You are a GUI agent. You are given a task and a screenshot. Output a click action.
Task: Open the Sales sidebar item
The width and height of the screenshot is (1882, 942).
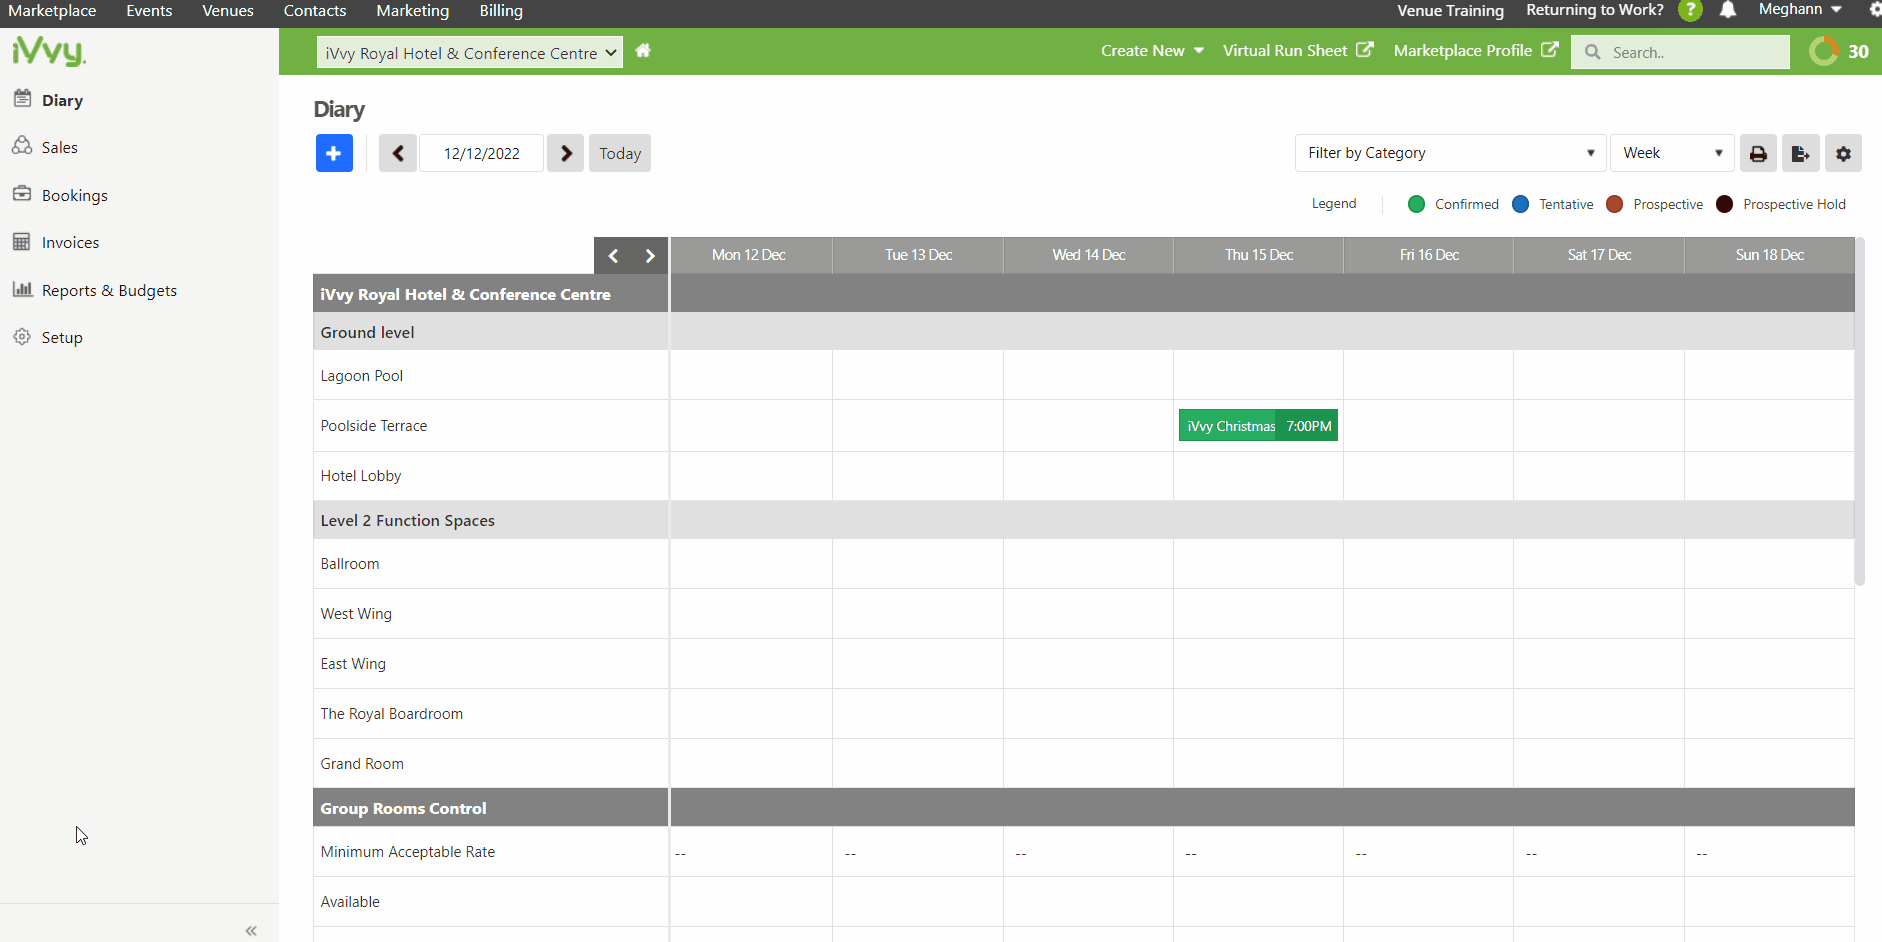(x=59, y=147)
